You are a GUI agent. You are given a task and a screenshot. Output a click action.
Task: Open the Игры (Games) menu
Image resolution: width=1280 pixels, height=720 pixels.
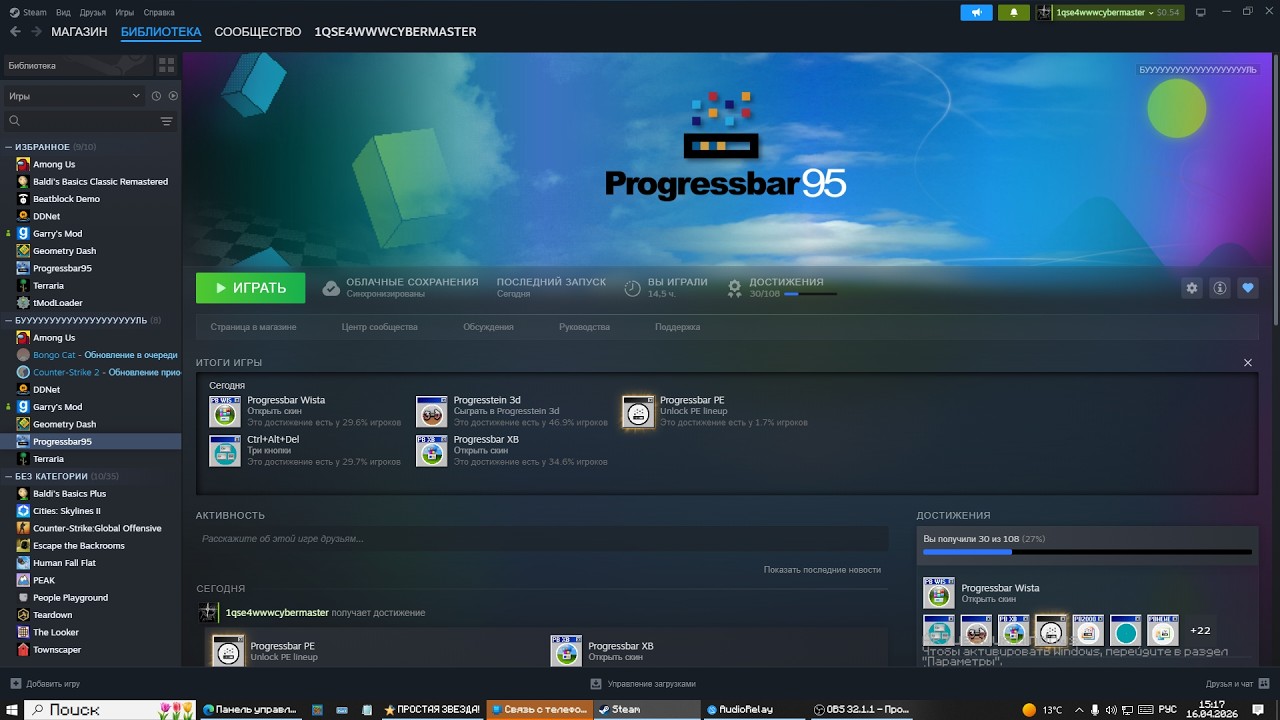124,12
